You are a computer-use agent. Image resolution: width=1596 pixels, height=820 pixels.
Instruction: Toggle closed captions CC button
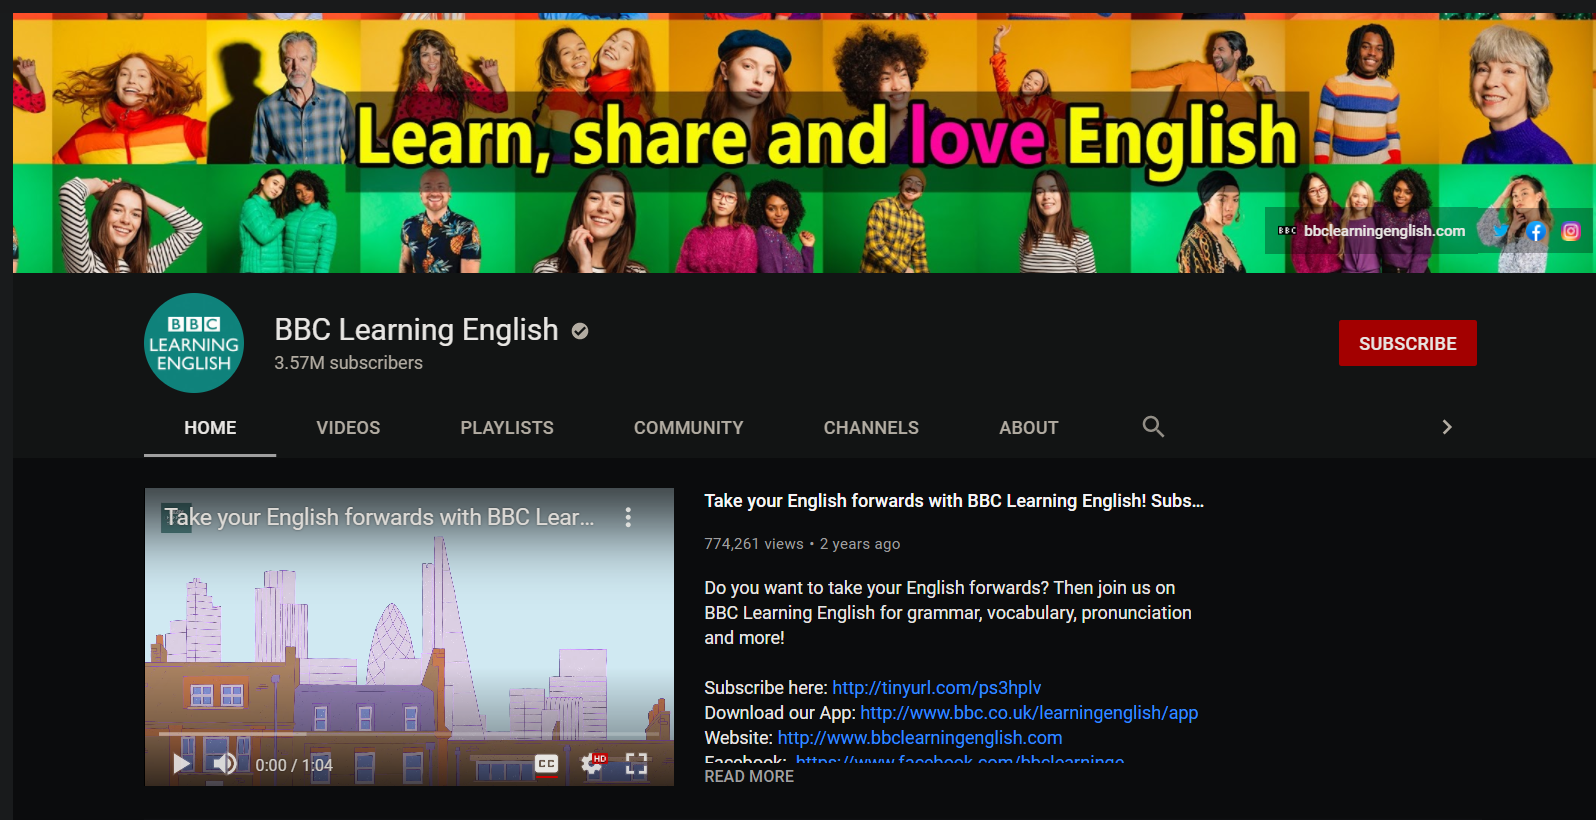pos(546,764)
